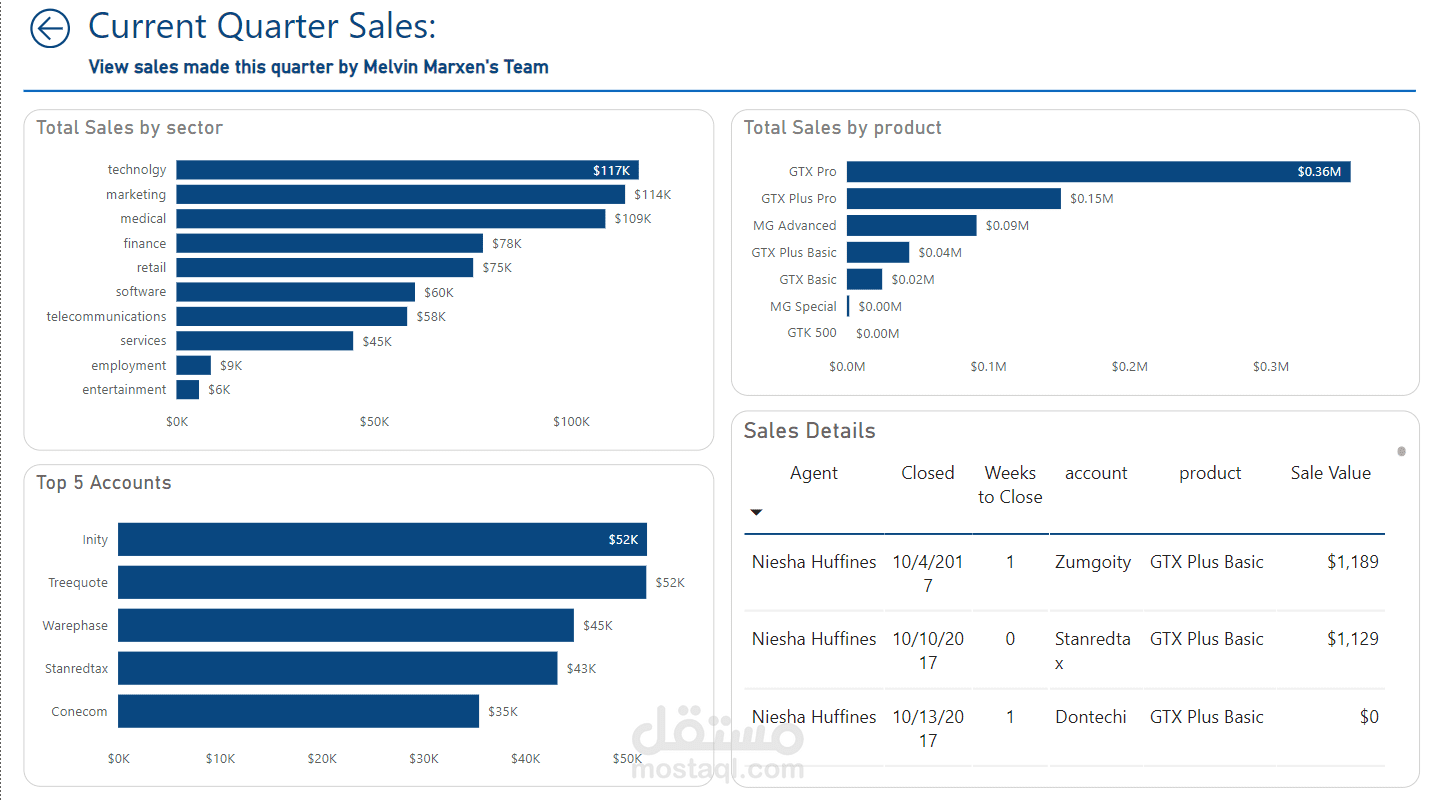
Task: Select the GTX Pro product bar
Action: (x=1099, y=171)
